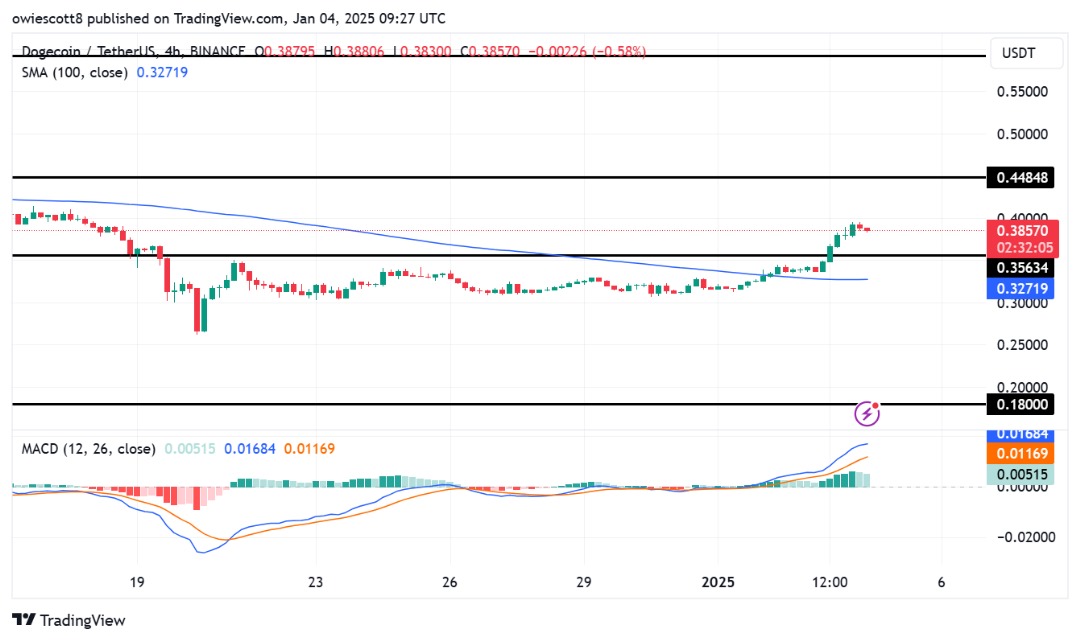
Task: Click the 2025 marker on time axis
Action: pos(718,582)
